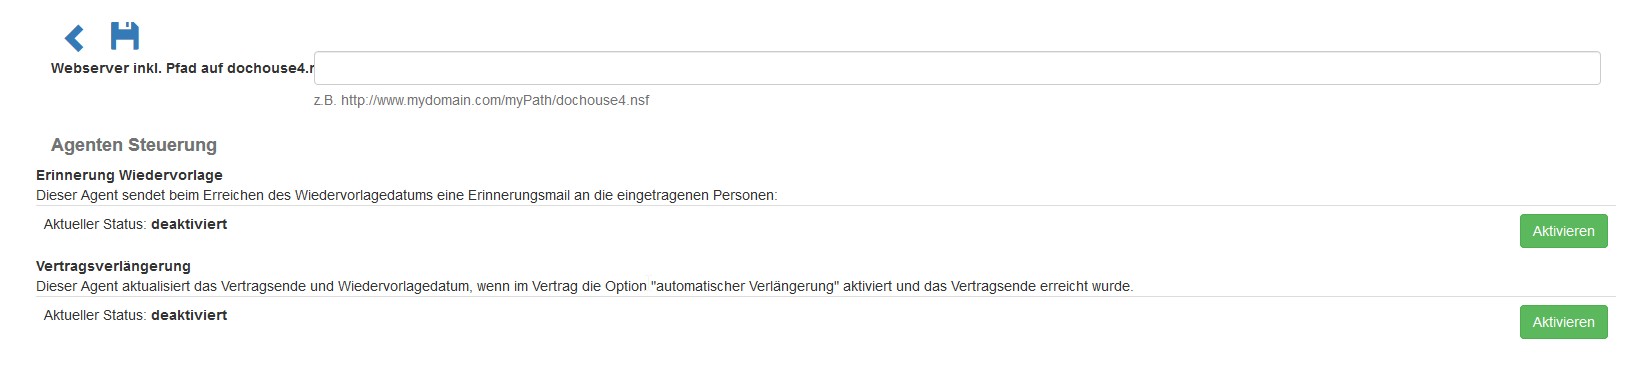Select the Webserver inkl. Pfad label
The image size is (1625, 386).
coord(182,68)
